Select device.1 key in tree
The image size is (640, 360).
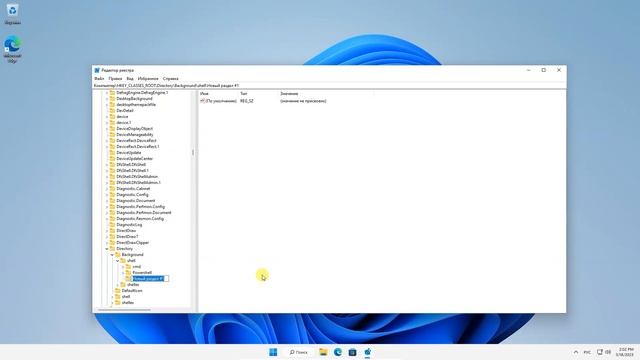tap(123, 122)
